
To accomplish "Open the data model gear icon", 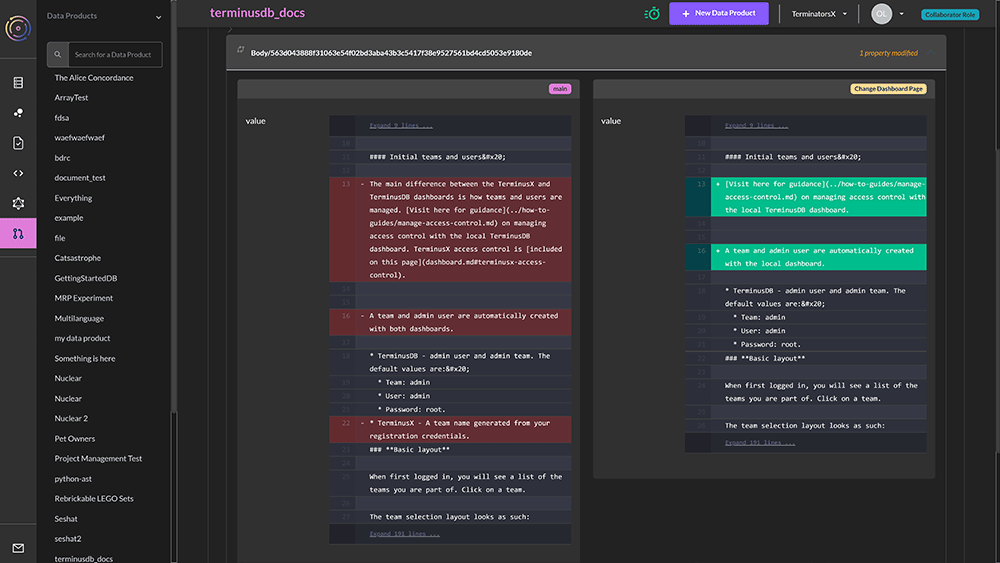I will [x=18, y=203].
